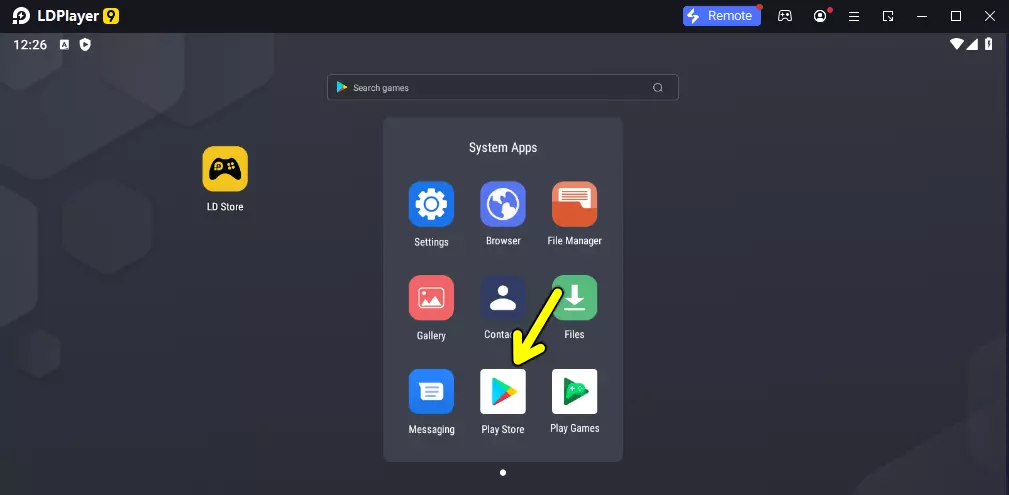The width and height of the screenshot is (1009, 495).
Task: Open the Messaging app
Action: click(x=431, y=391)
